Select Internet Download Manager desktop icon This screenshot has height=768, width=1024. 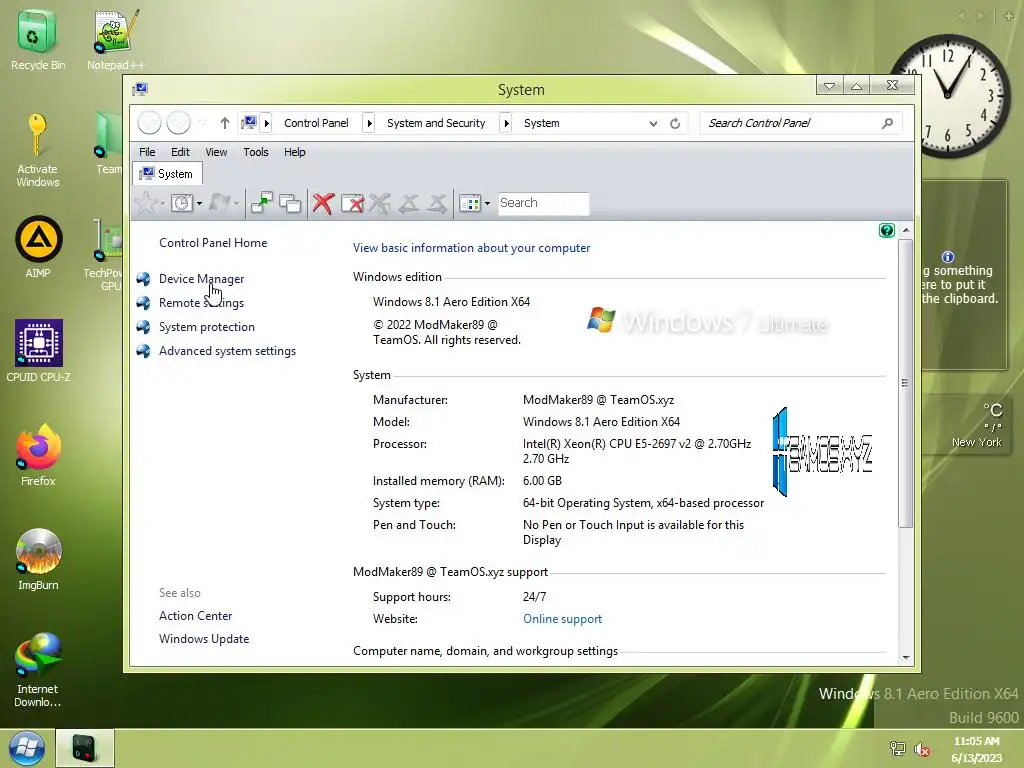coord(37,669)
